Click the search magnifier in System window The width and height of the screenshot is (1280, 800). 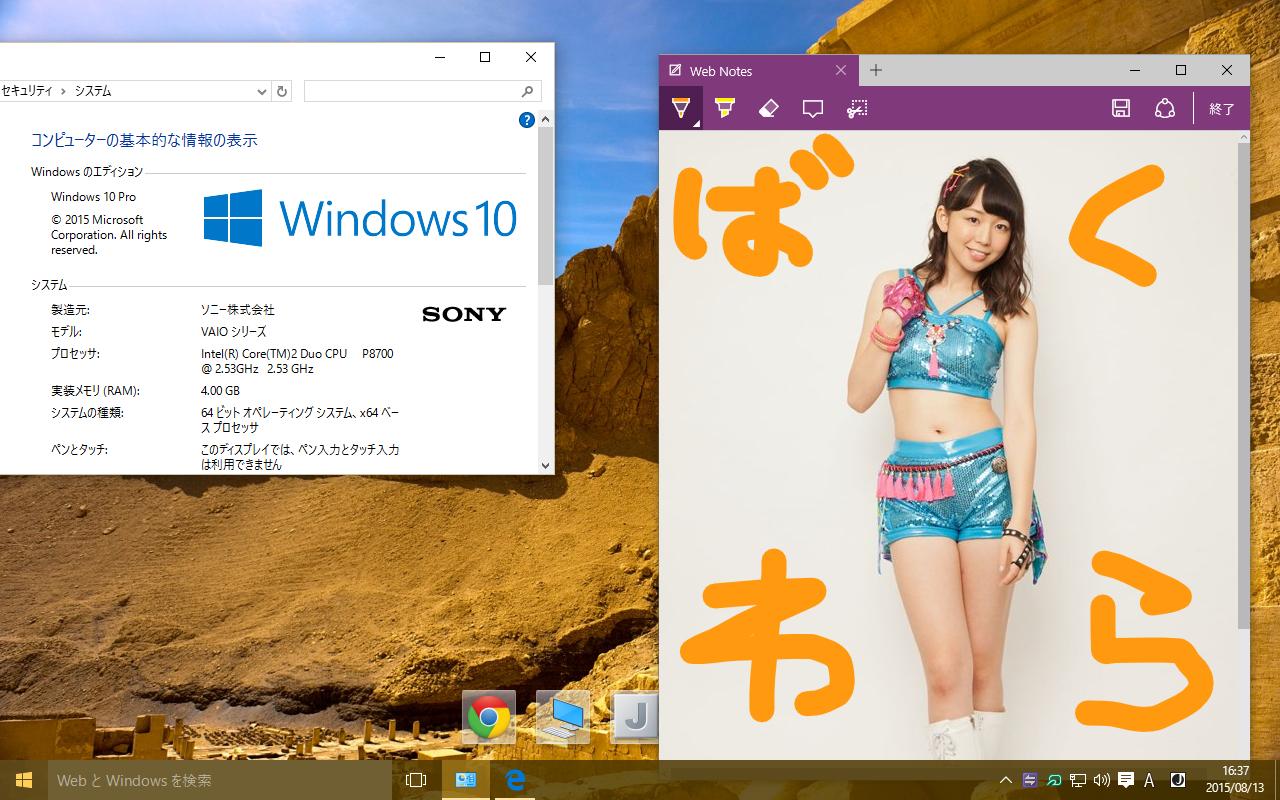click(528, 91)
